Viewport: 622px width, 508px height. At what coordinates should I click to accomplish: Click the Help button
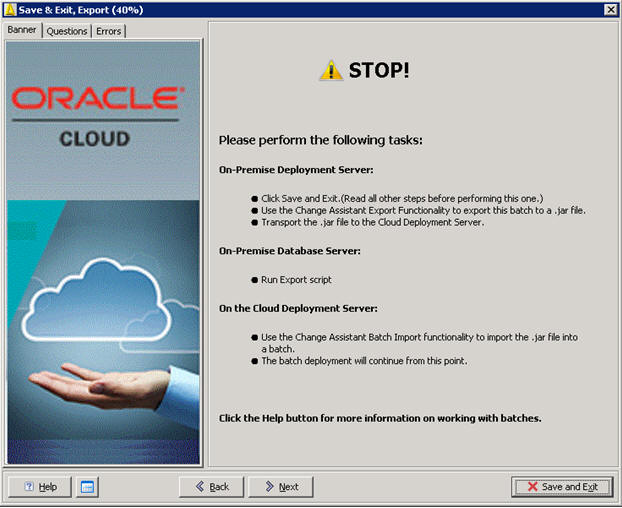pos(40,487)
